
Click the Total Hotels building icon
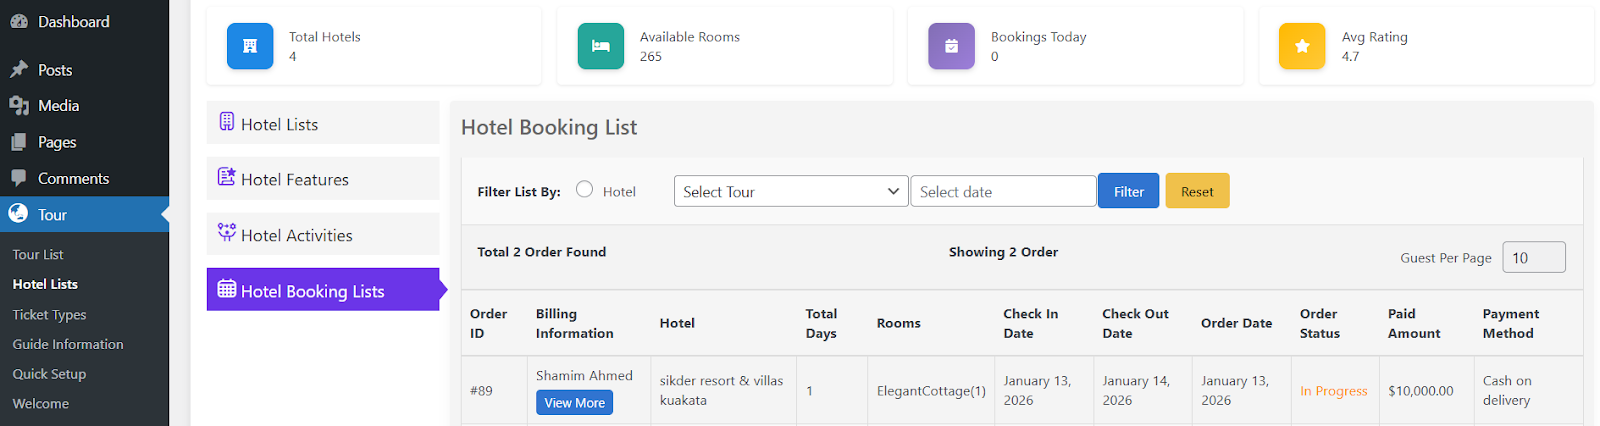click(x=250, y=46)
